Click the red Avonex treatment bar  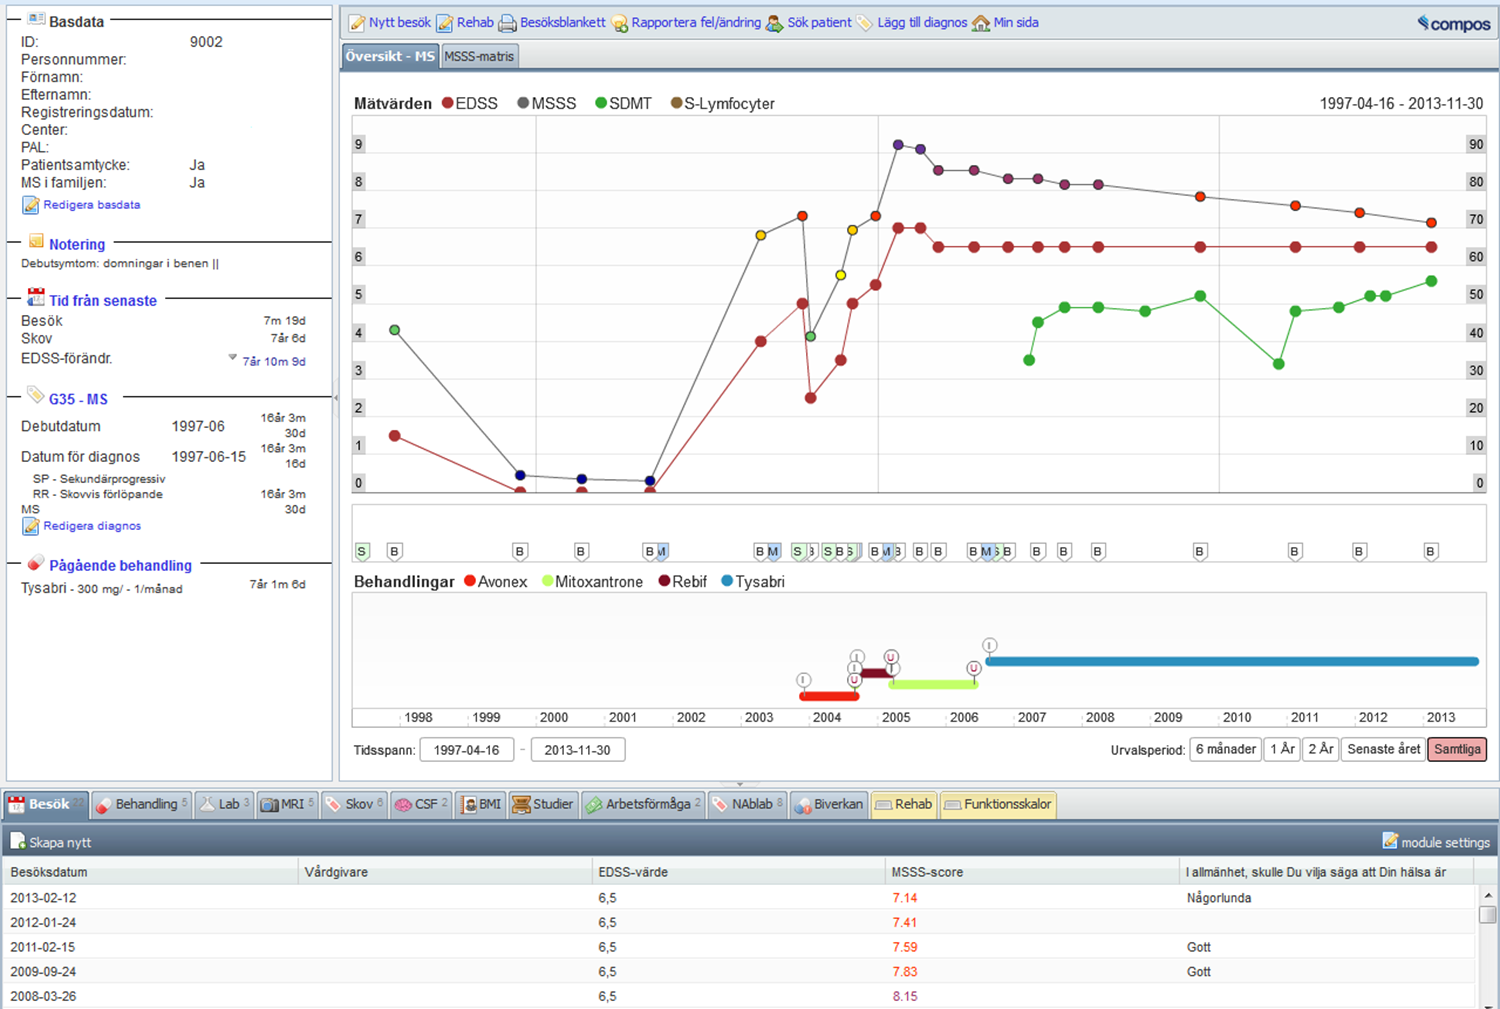(829, 696)
